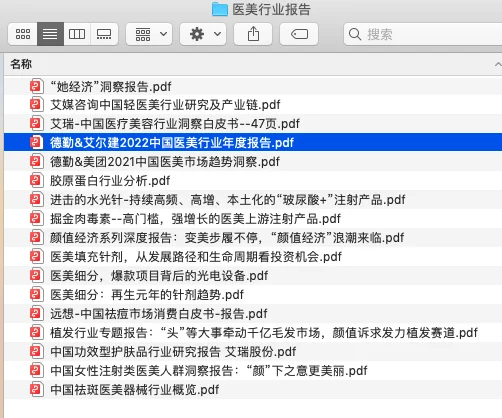Select the 植发行业专题报告 file name
The image size is (502, 418).
point(264,333)
